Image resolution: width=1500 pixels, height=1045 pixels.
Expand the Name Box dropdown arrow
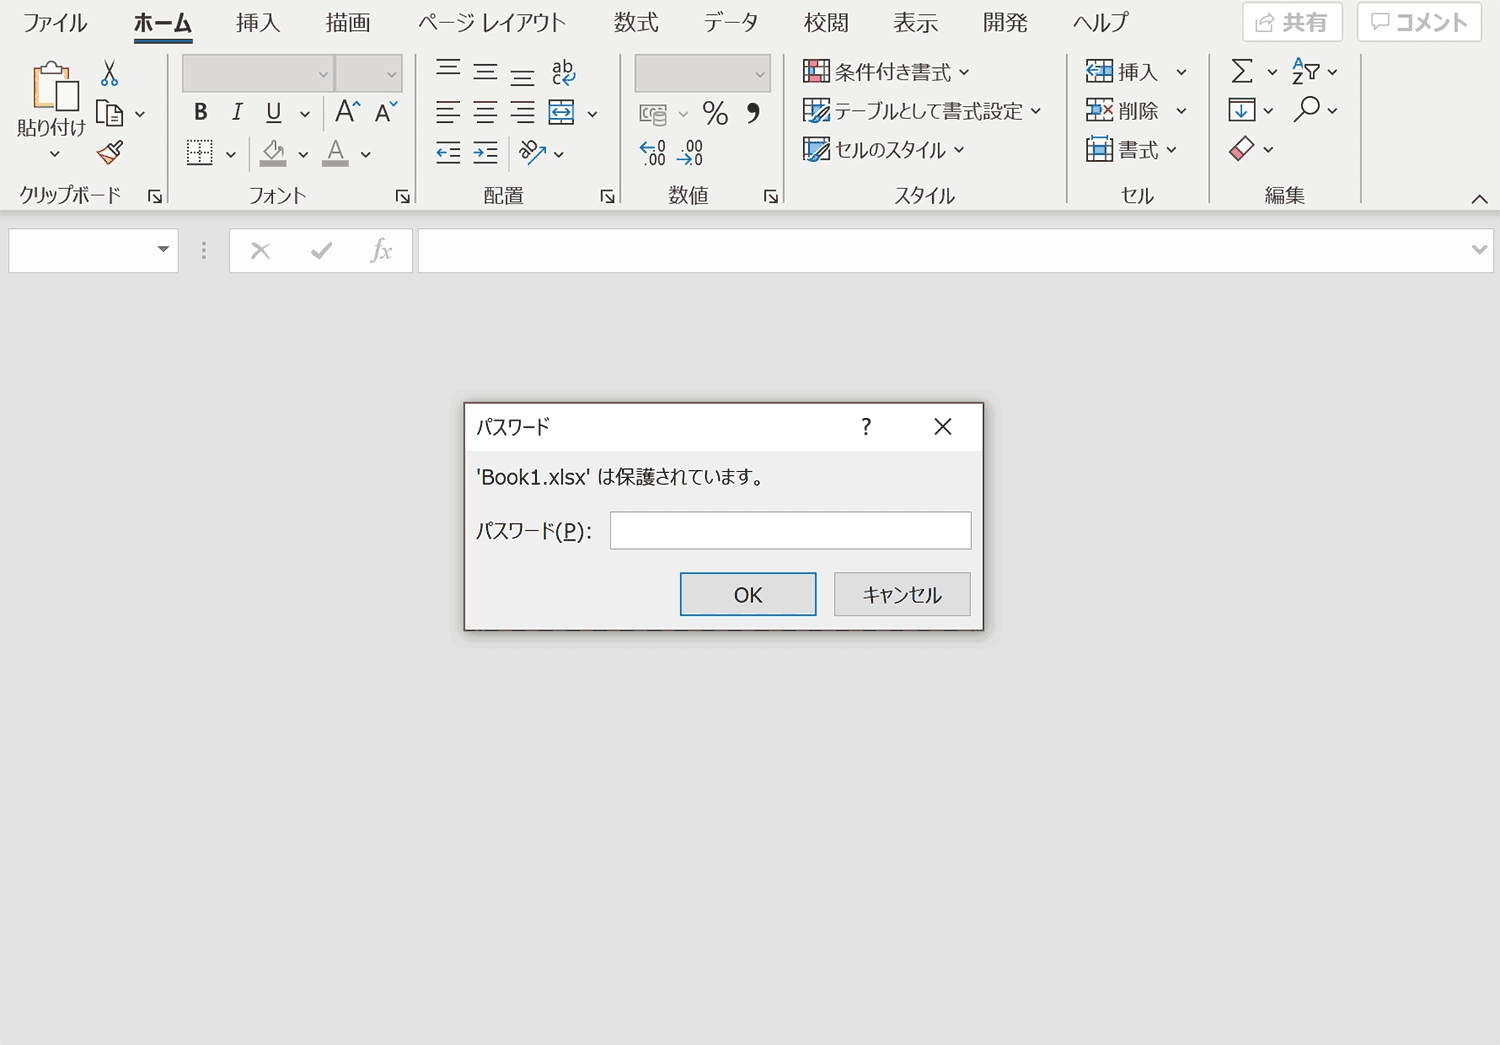[x=163, y=250]
